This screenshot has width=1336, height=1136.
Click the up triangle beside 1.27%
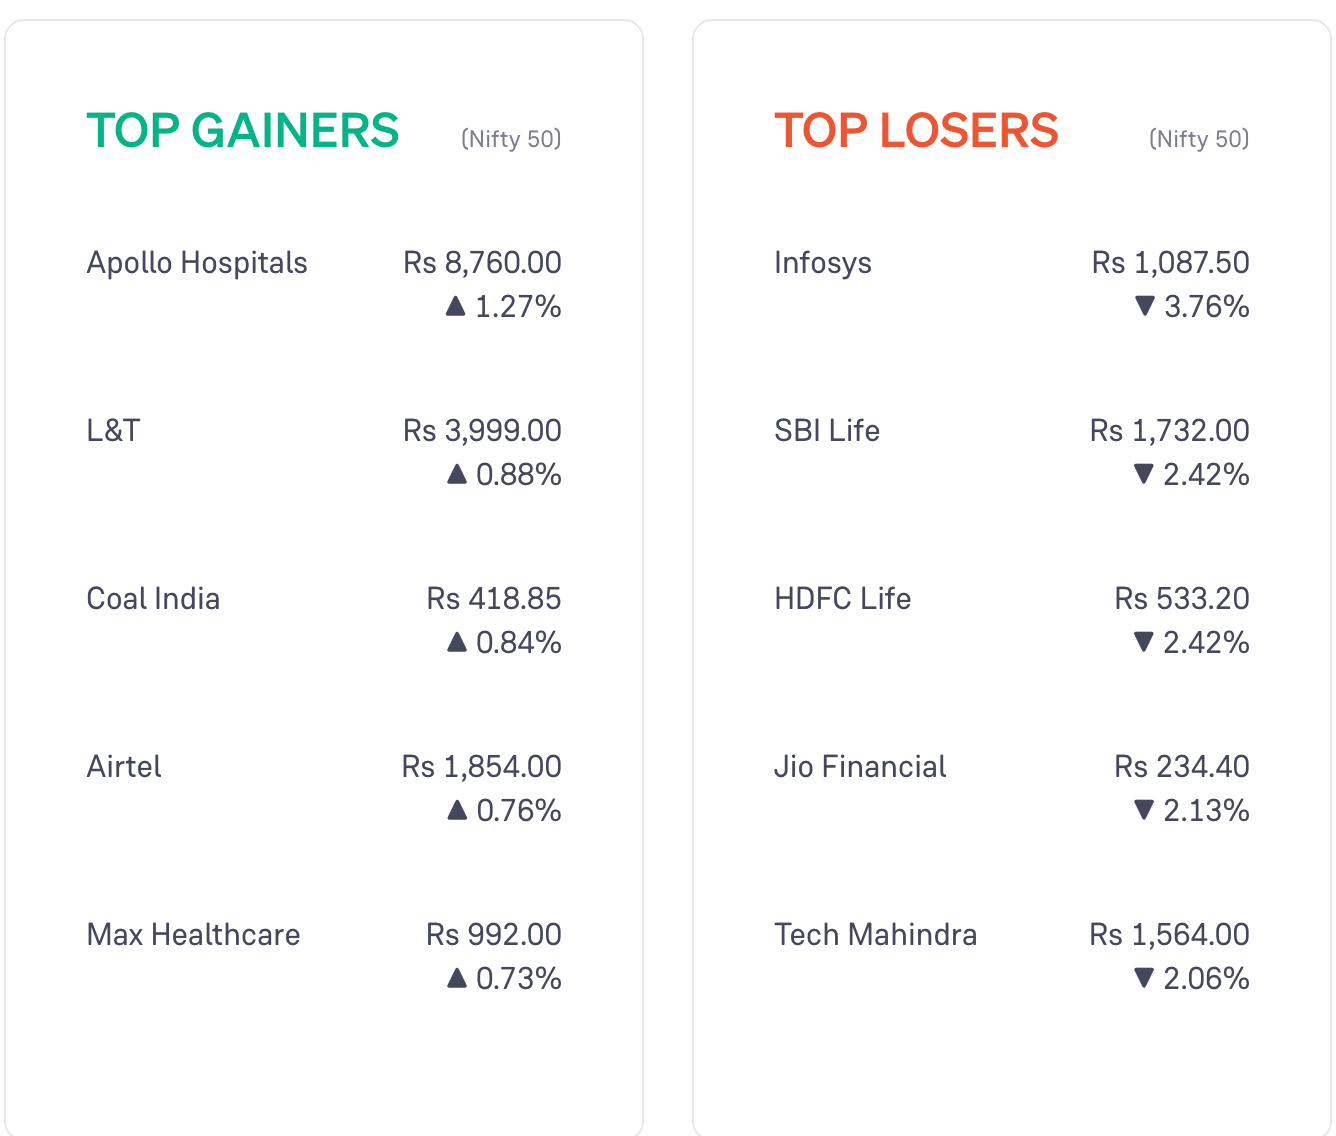click(456, 306)
